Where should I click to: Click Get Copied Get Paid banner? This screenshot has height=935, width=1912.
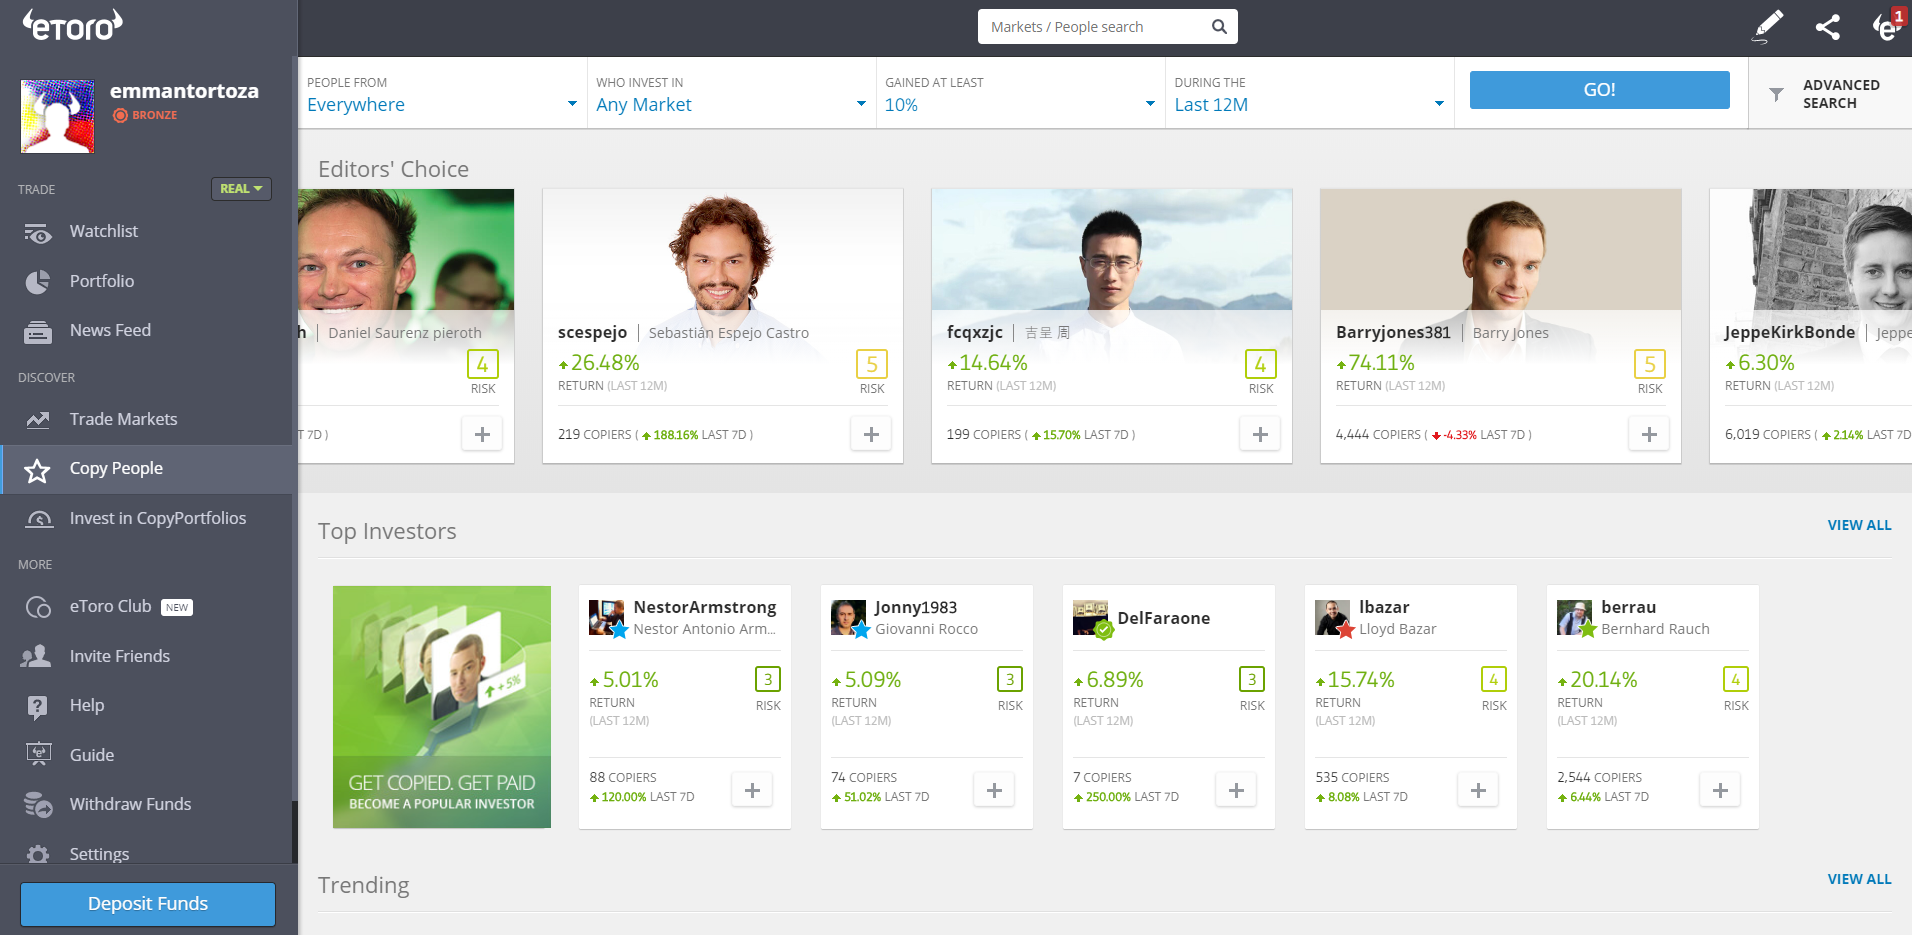[x=442, y=707]
